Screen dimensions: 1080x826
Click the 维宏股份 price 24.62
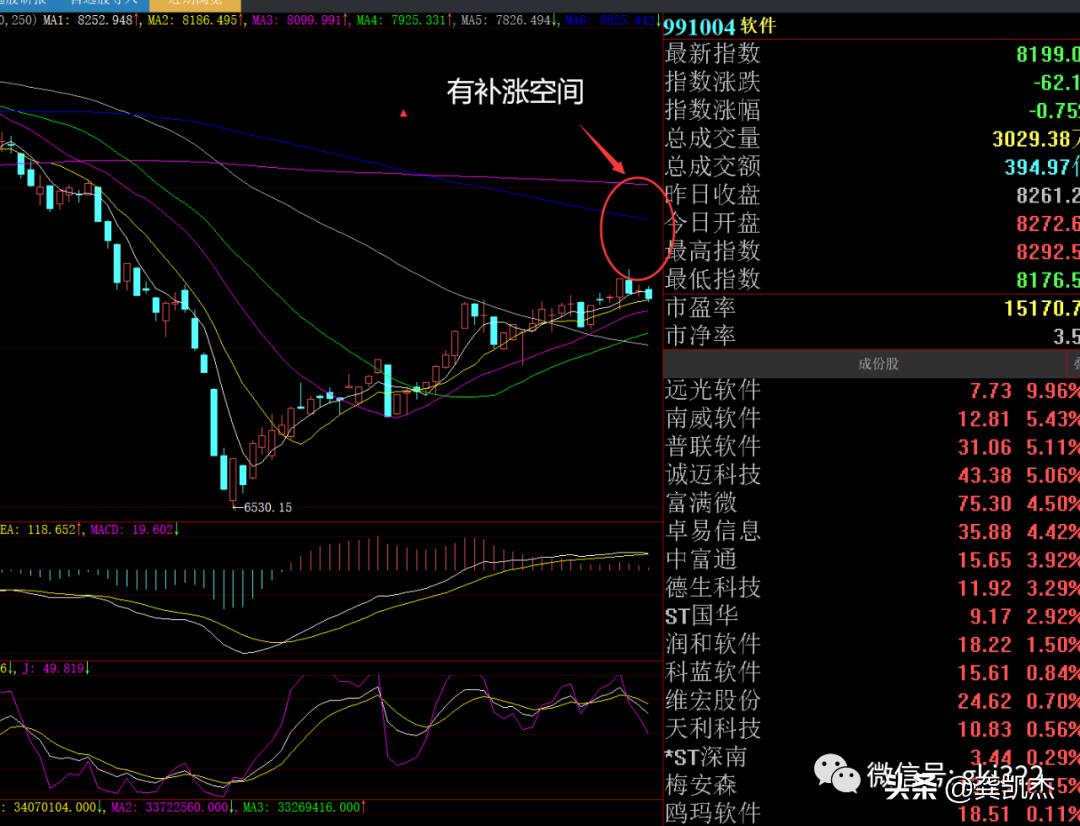985,701
